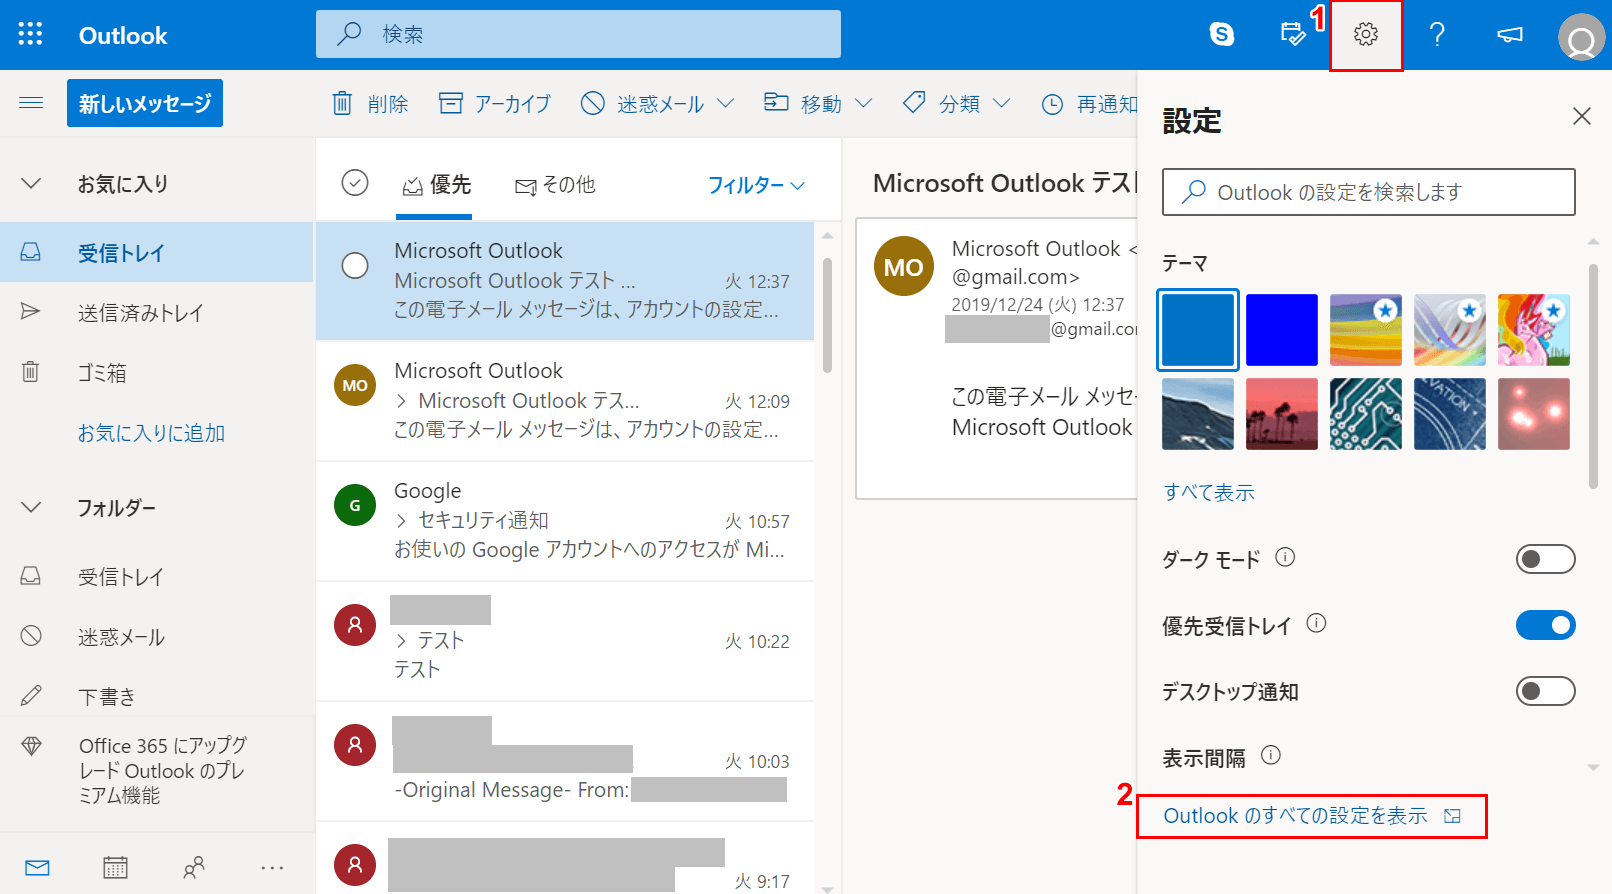Switch to Calendar view in bottom bar
The height and width of the screenshot is (894, 1612).
(x=115, y=867)
